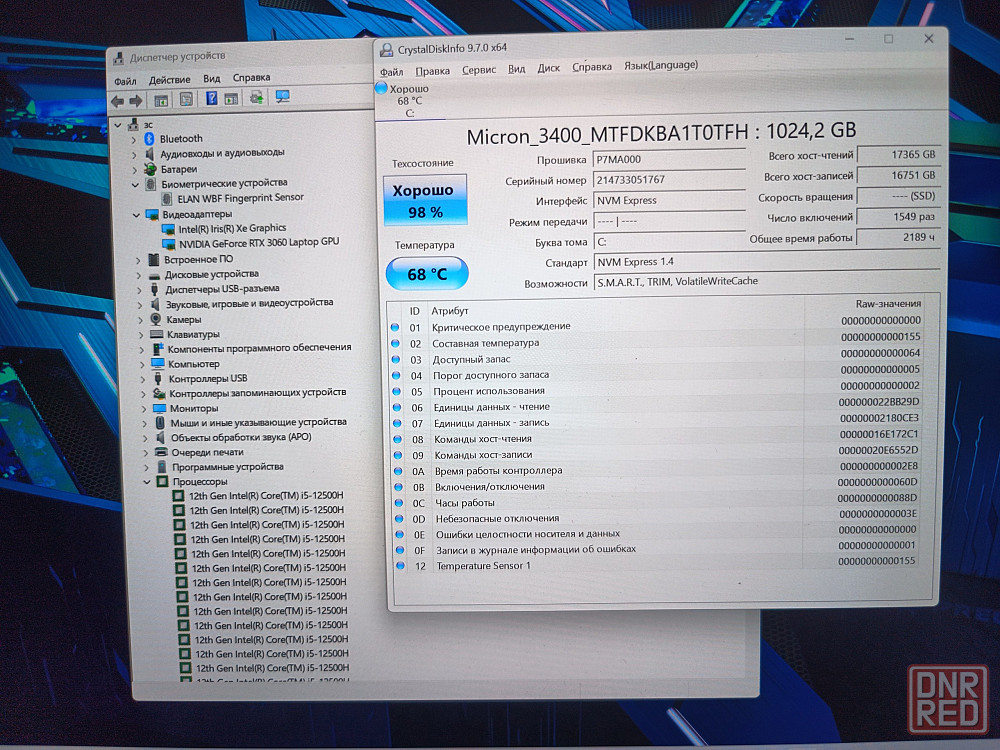This screenshot has width=1000, height=750.
Task: Click the blue dot of attribute 0C row
Action: tap(399, 503)
